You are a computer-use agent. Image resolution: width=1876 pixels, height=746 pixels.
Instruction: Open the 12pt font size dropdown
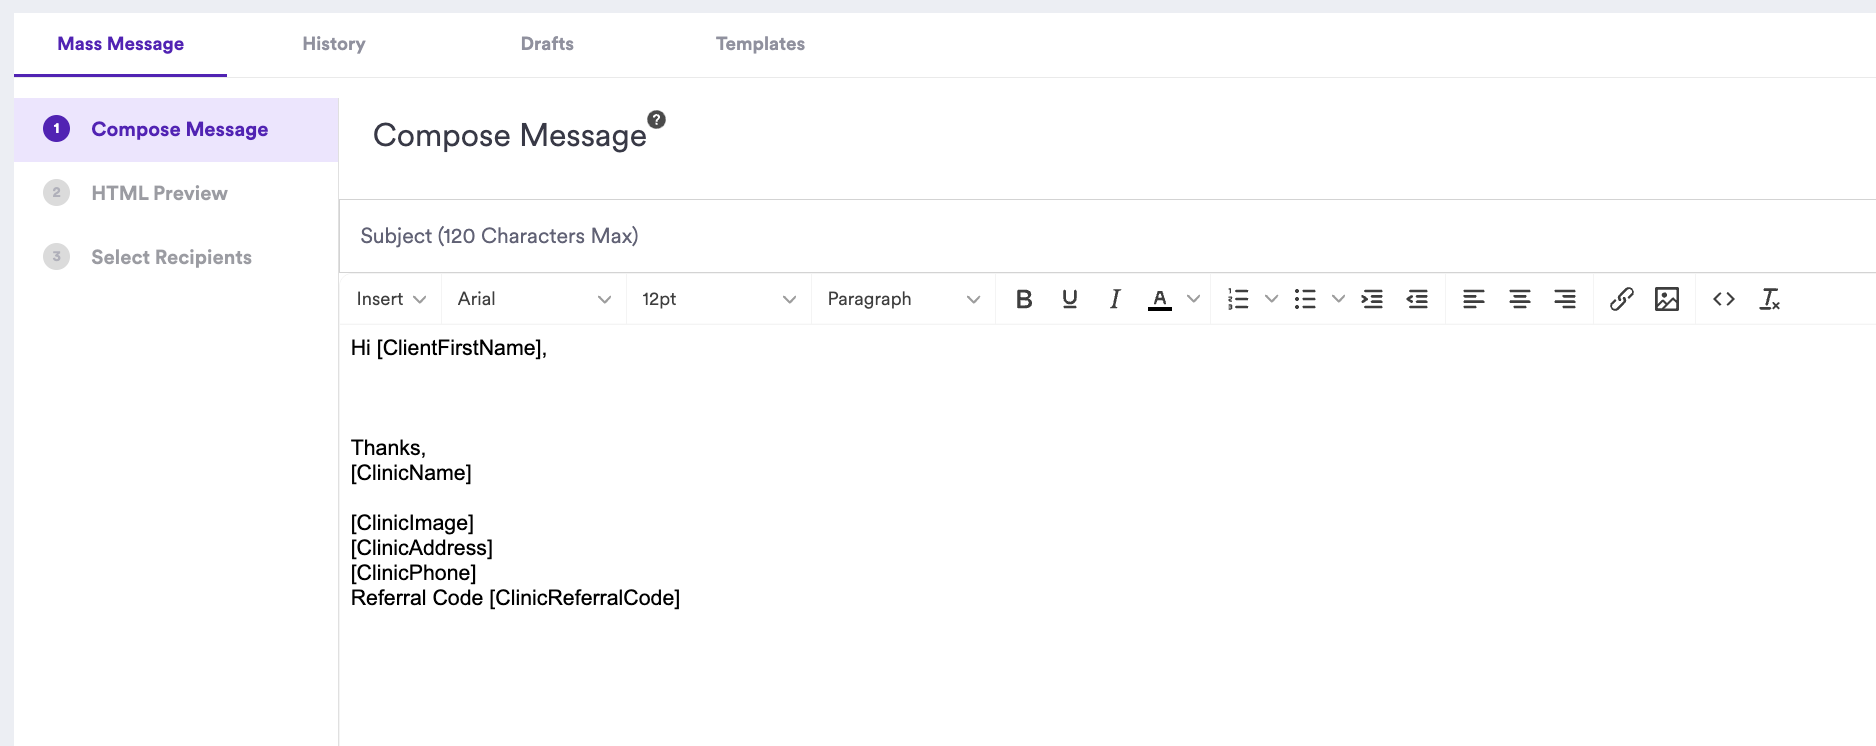pos(719,299)
